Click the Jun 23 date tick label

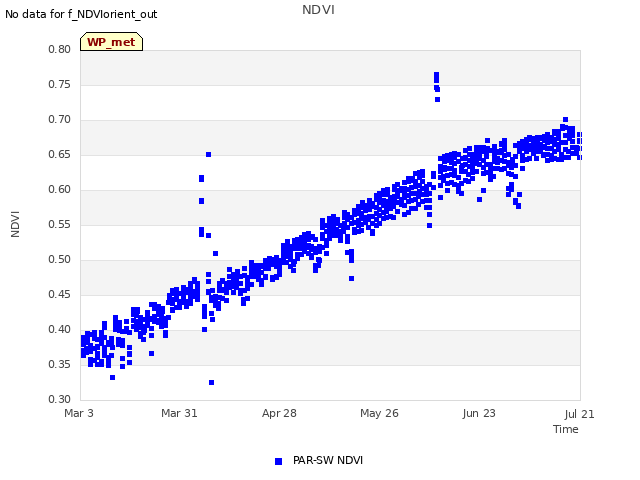[x=479, y=413]
